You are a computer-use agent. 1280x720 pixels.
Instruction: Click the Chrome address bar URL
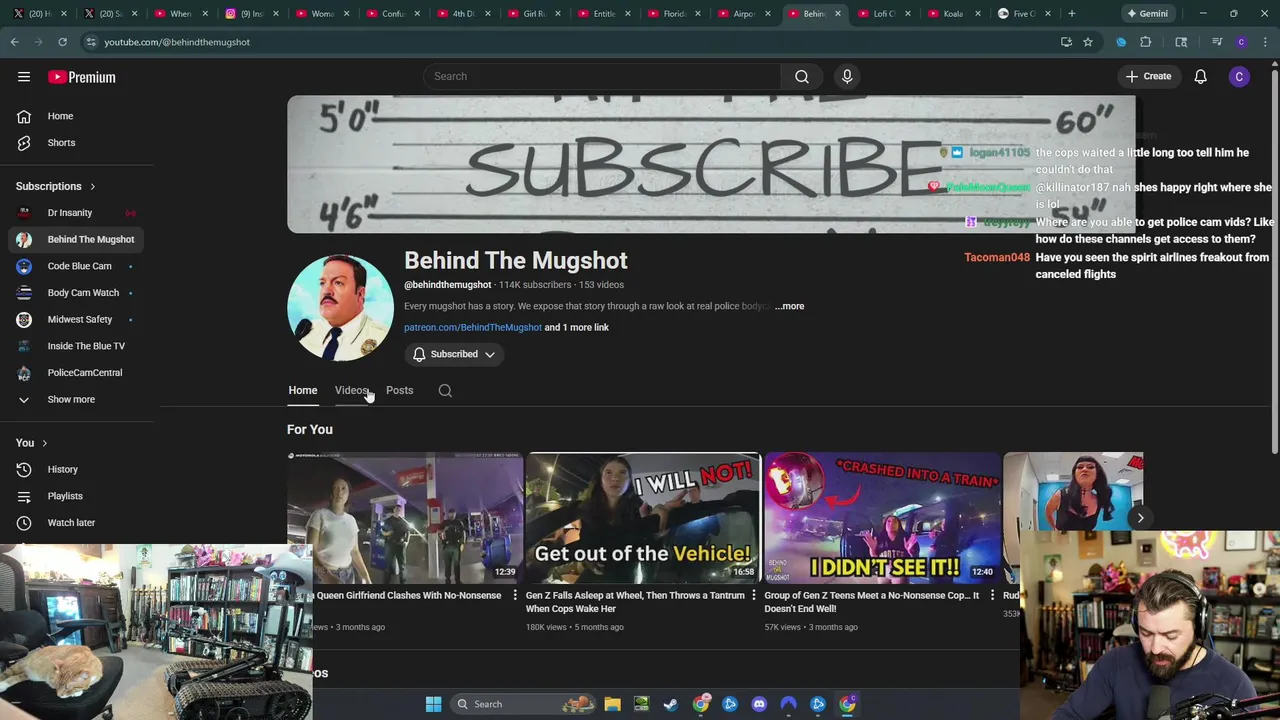(177, 42)
